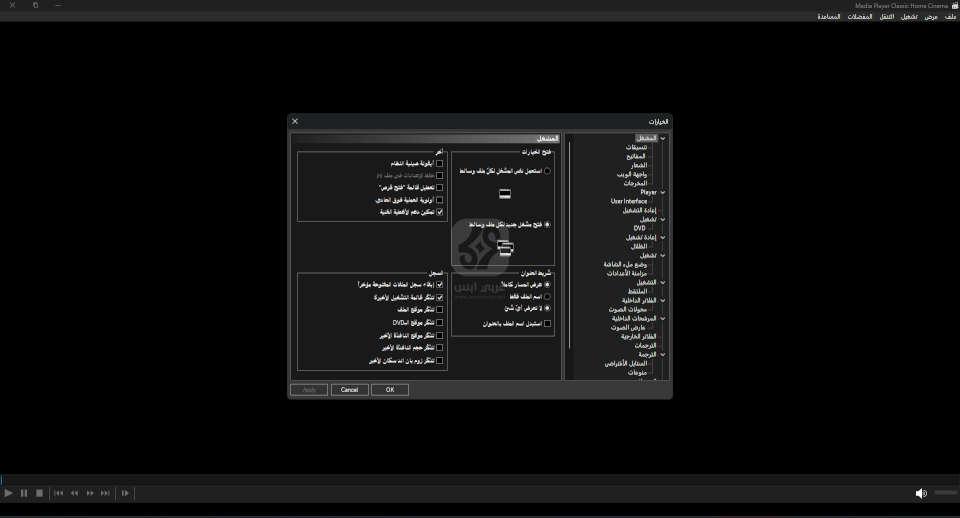The image size is (960, 518).
Task: Select the الفلاتر الخارجية tree item
Action: (x=639, y=337)
